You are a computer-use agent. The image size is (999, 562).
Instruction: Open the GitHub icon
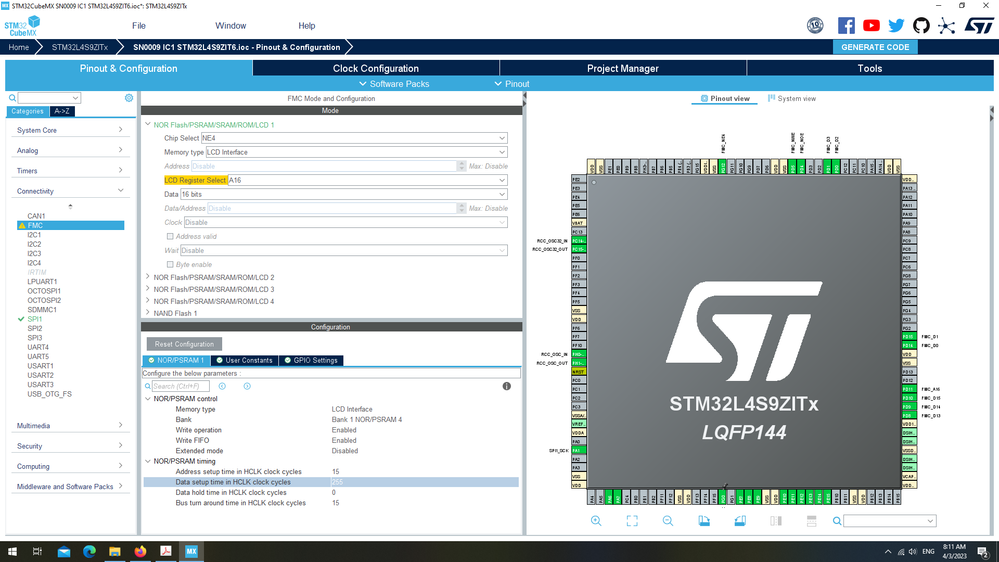[921, 25]
